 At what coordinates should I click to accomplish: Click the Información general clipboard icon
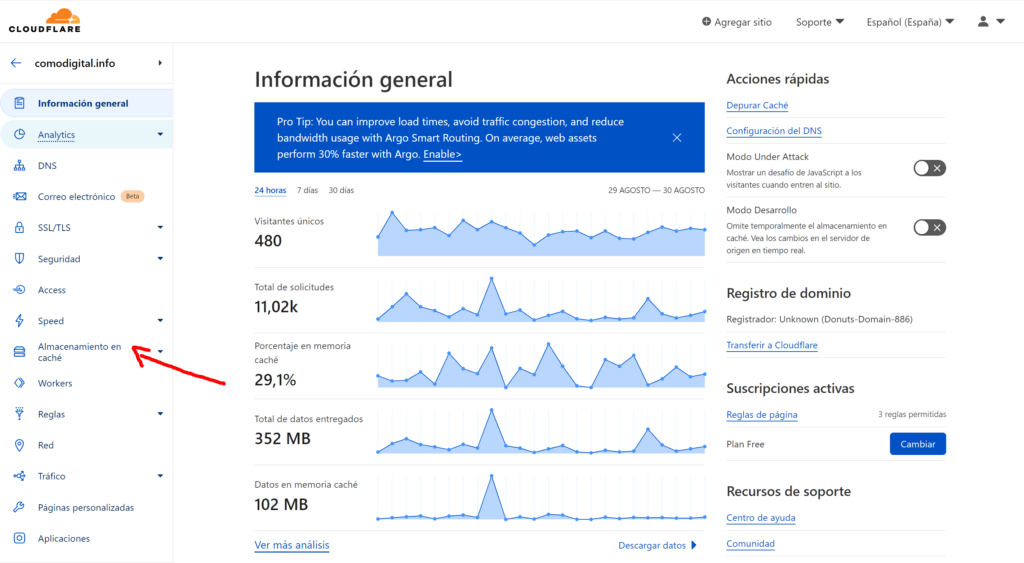[20, 103]
